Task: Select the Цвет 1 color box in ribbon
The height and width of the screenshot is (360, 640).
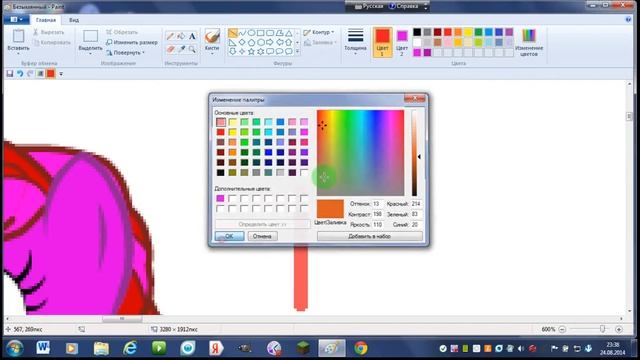Action: click(382, 42)
